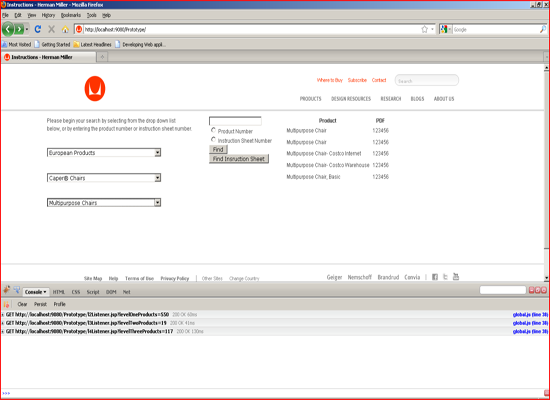Clear the Firebug console
Screen dimensions: 550x400
22,304
